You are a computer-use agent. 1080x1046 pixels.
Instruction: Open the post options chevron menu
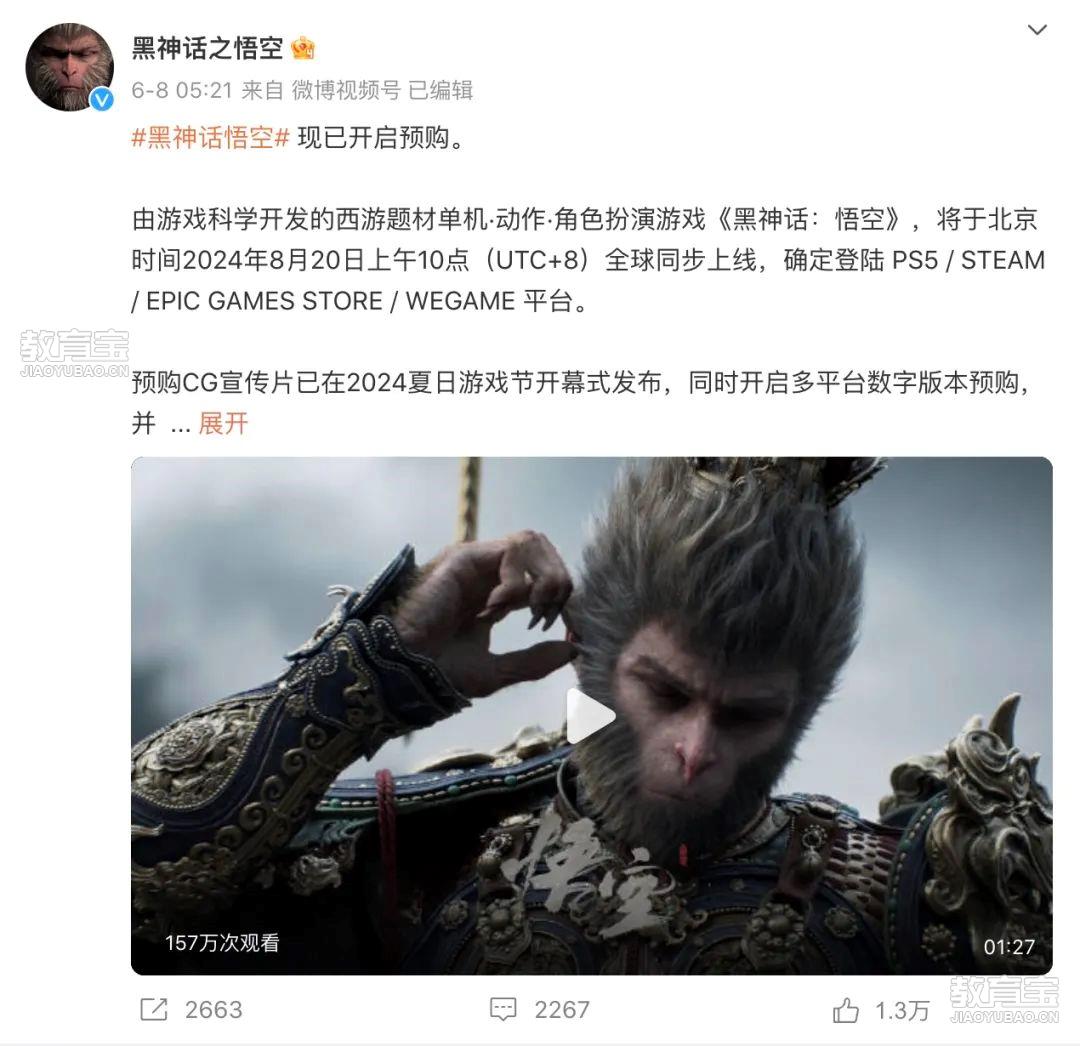(x=1037, y=30)
